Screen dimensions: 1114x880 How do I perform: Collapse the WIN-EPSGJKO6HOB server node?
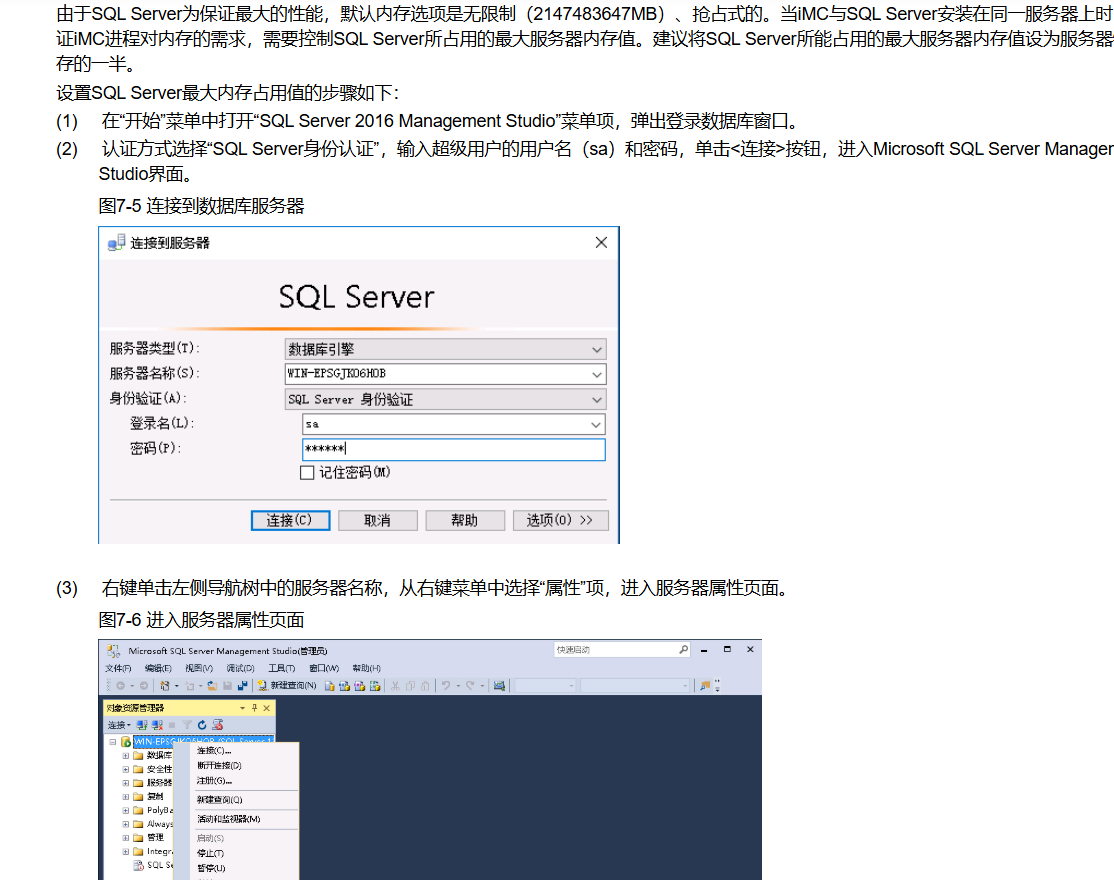pyautogui.click(x=112, y=742)
